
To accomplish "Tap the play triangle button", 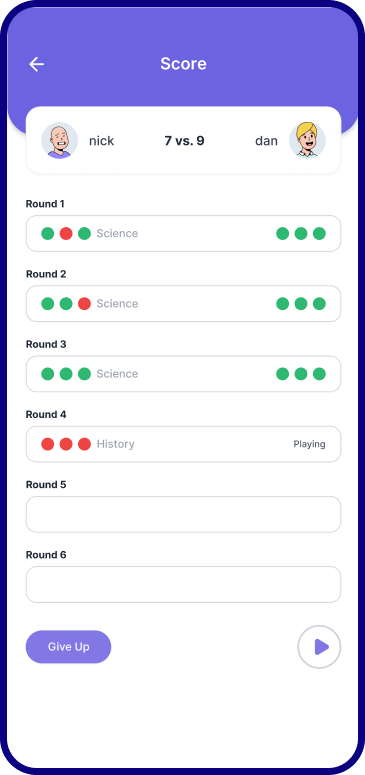I will pyautogui.click(x=319, y=647).
